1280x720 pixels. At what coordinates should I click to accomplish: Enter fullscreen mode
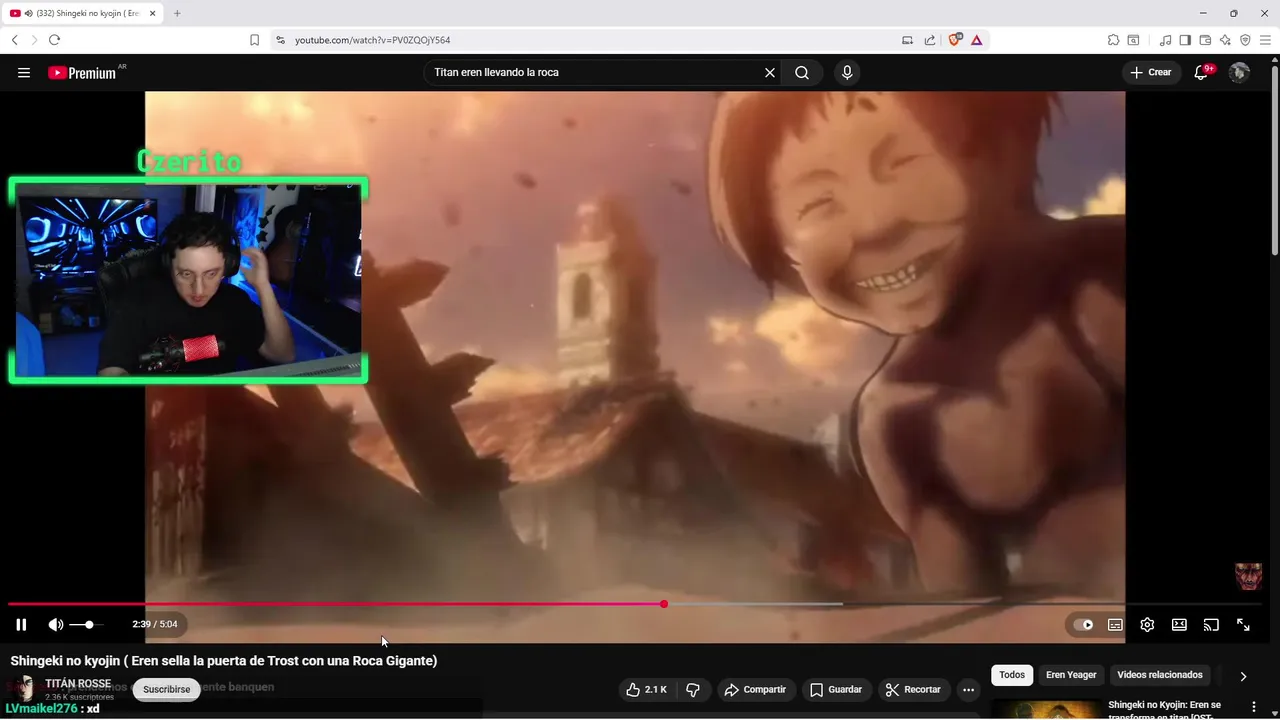pos(1243,625)
